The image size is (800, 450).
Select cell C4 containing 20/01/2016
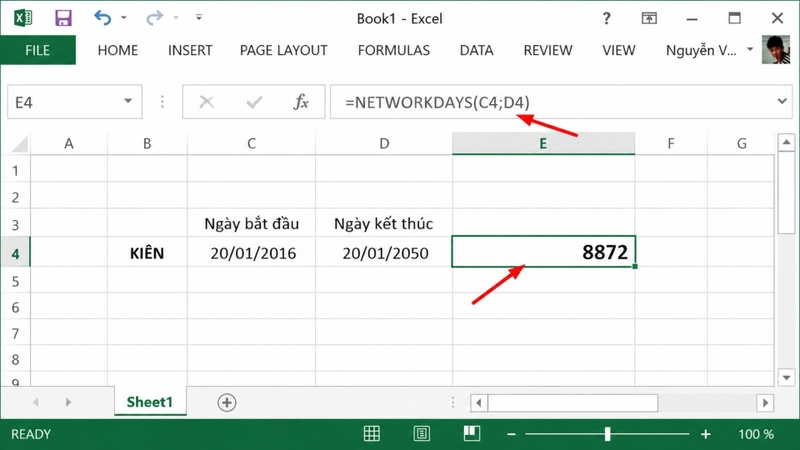pos(252,253)
